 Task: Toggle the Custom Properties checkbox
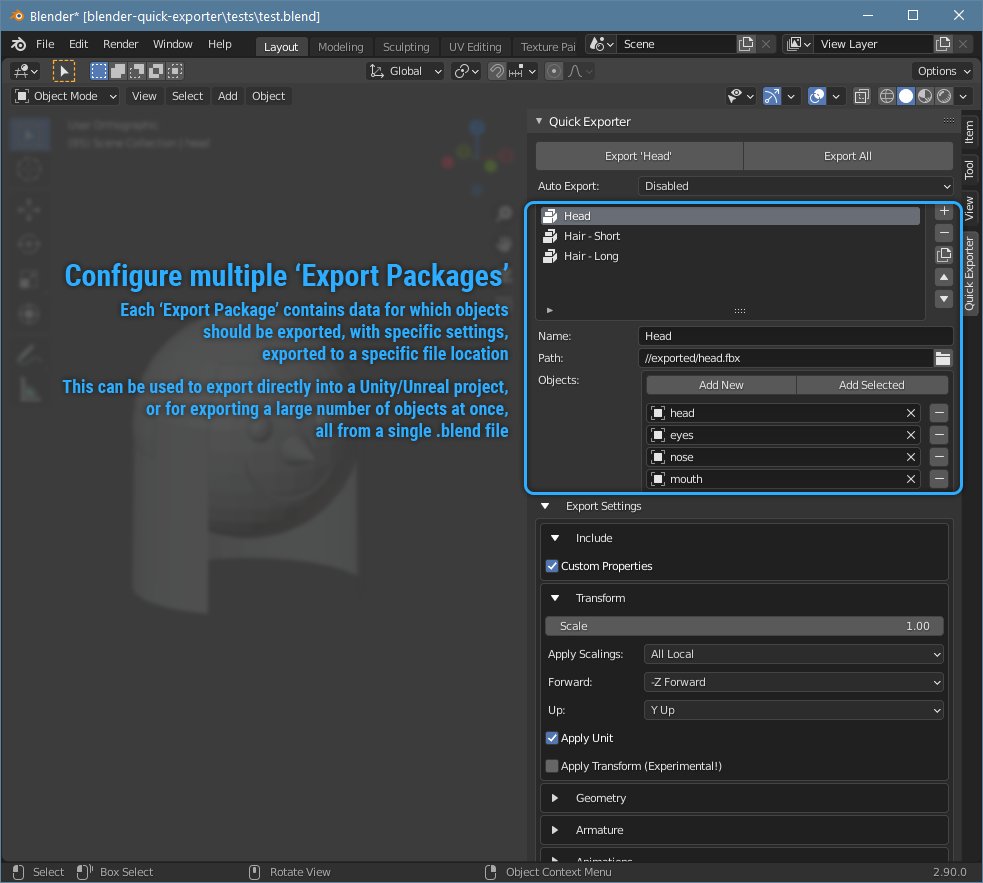552,566
